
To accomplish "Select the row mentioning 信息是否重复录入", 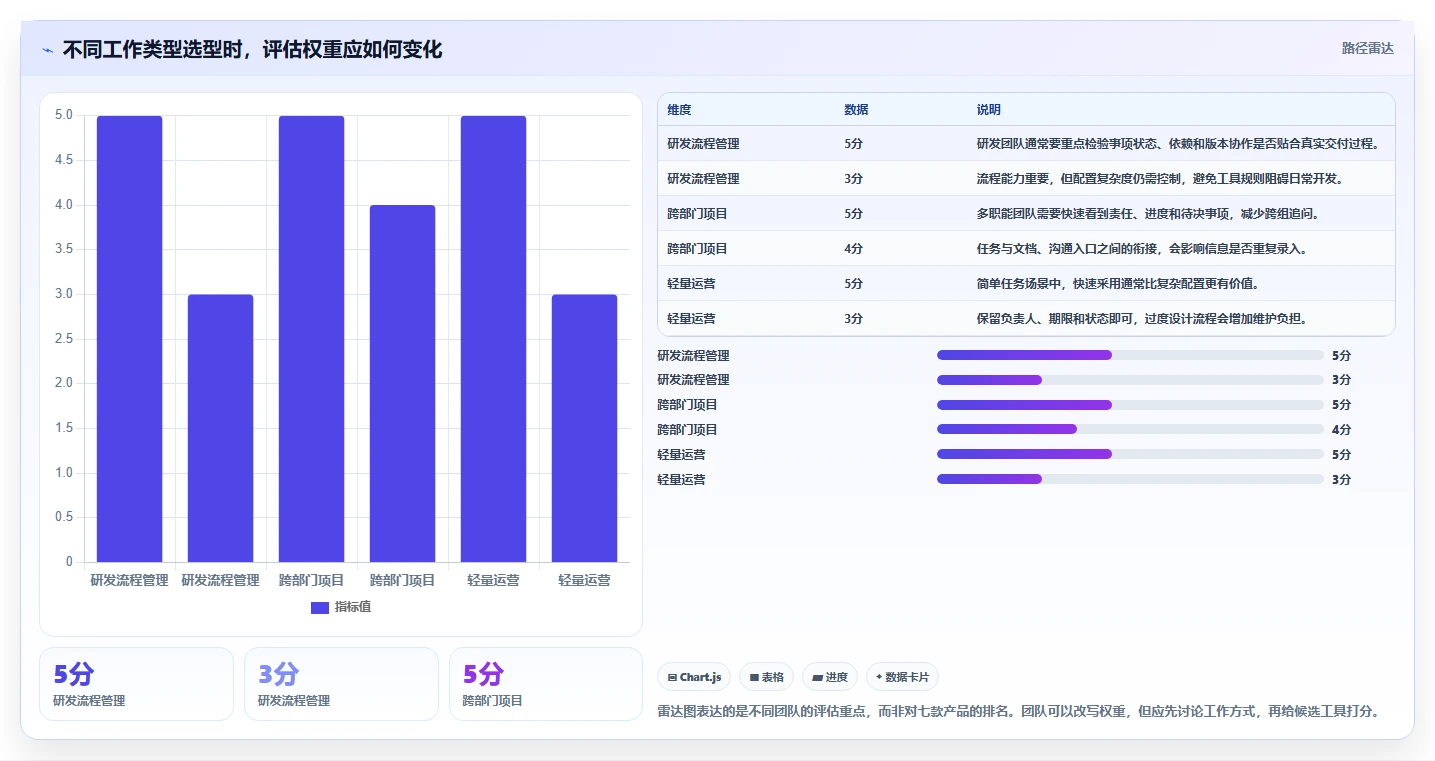I will tap(1026, 249).
